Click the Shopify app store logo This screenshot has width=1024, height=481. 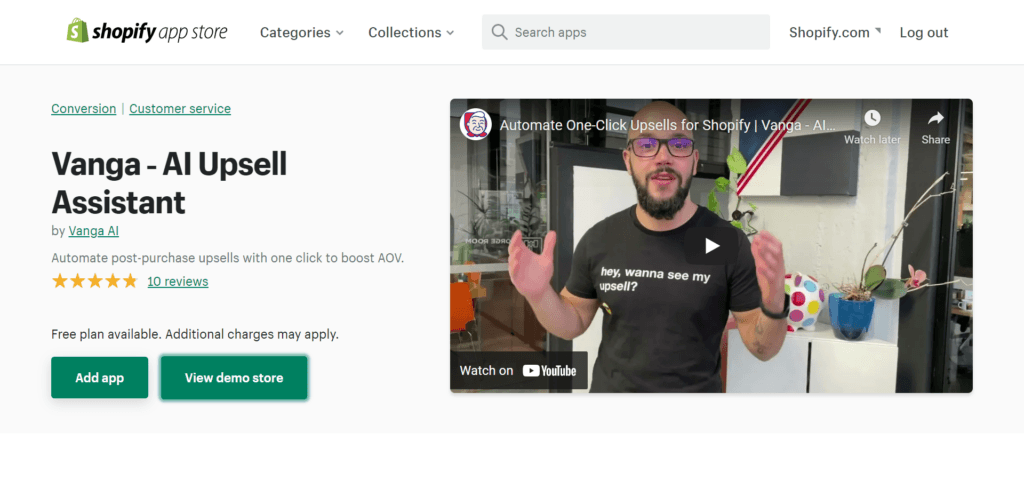click(x=147, y=31)
